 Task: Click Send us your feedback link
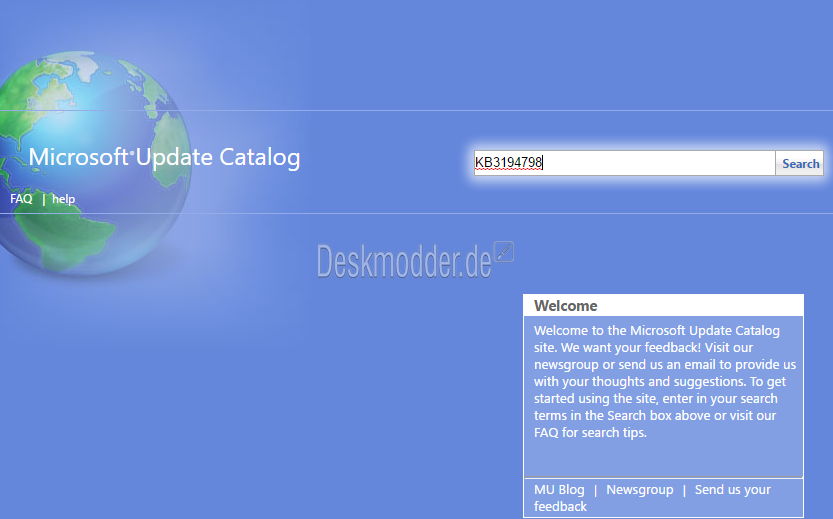tap(652, 498)
